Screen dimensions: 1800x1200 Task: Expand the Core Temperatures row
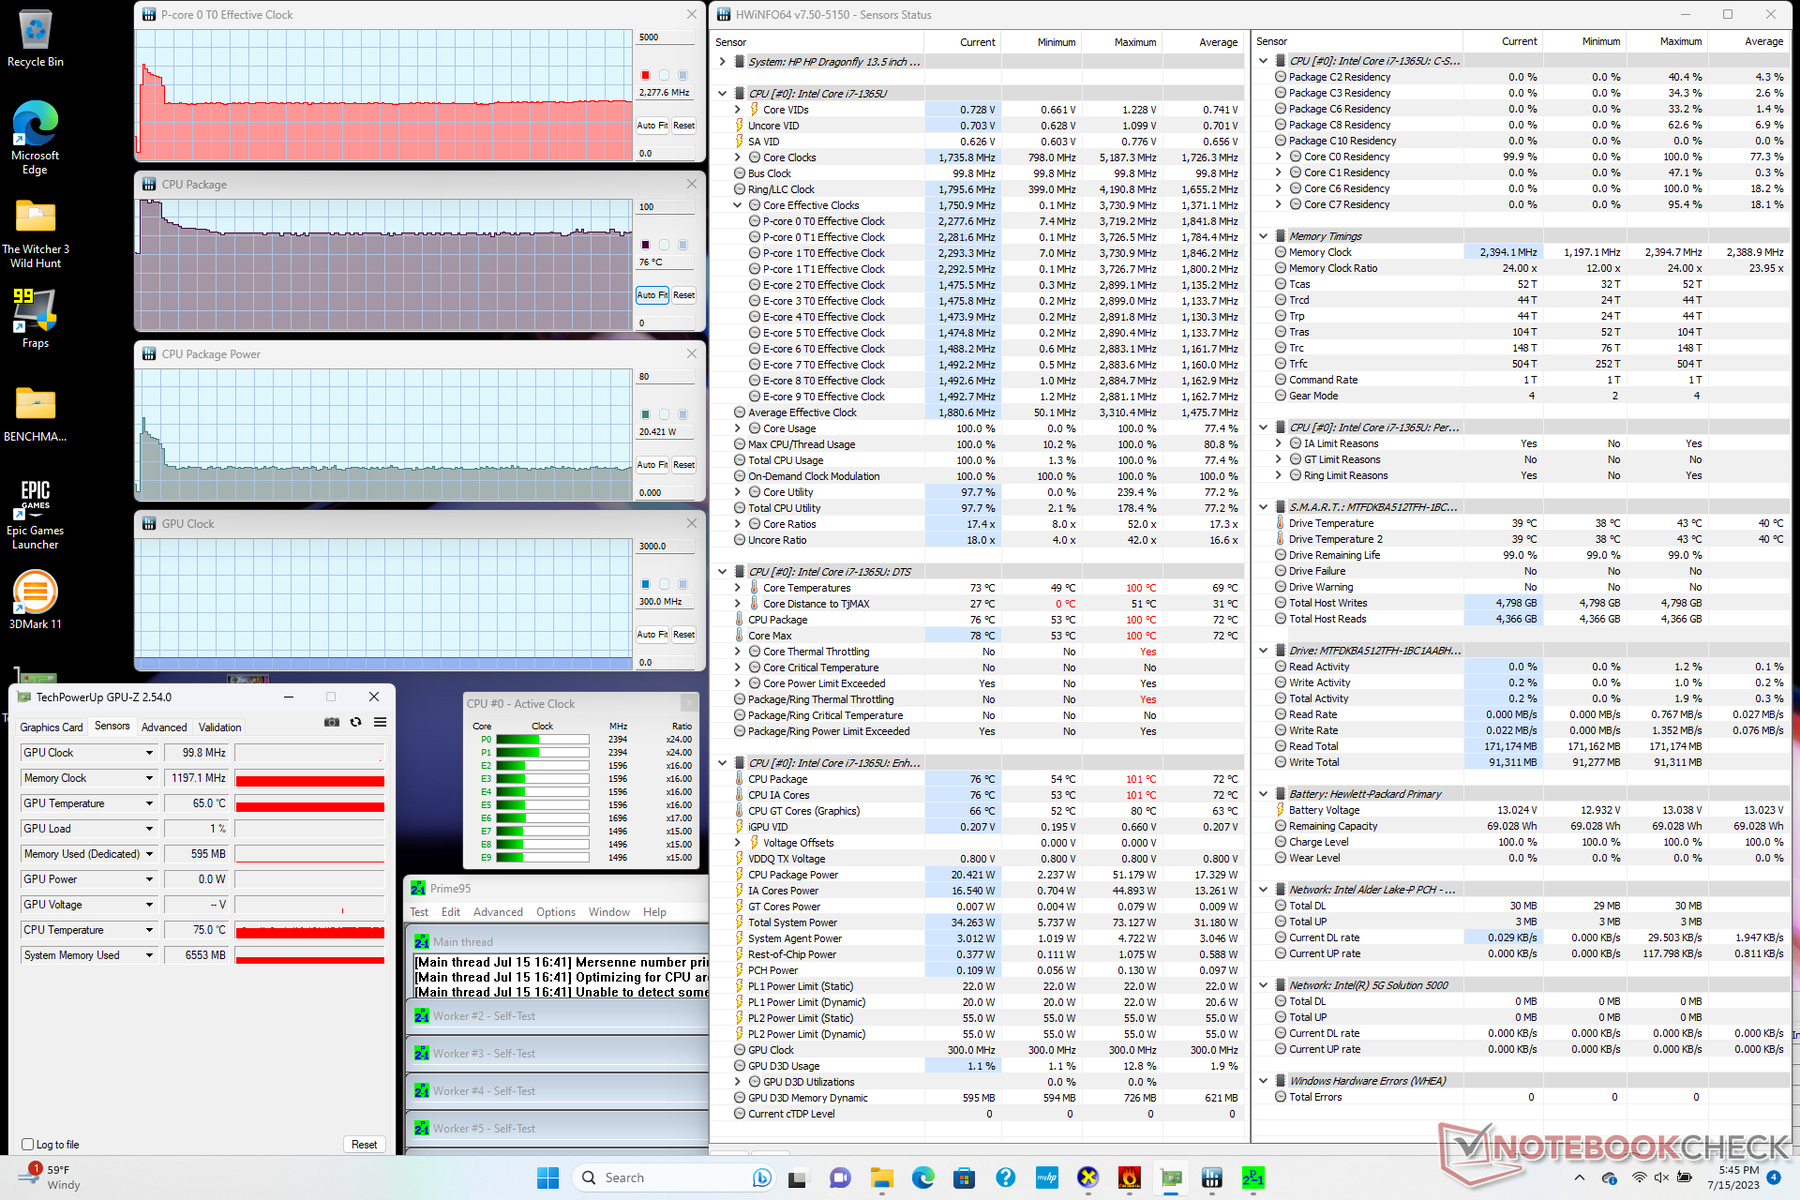tap(738, 588)
